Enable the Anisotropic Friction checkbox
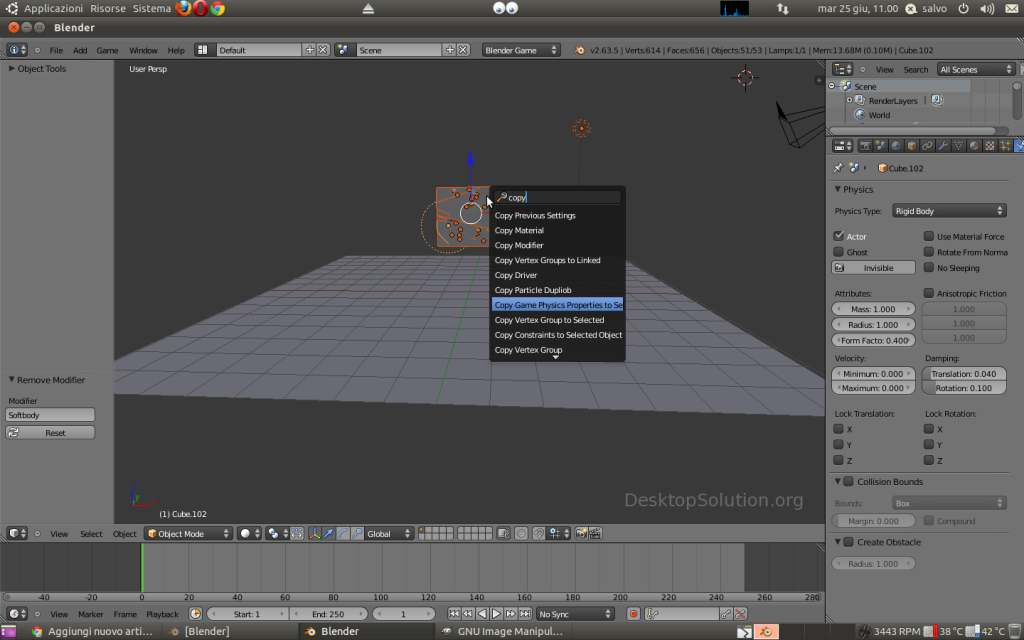The image size is (1024, 640). pyautogui.click(x=929, y=294)
